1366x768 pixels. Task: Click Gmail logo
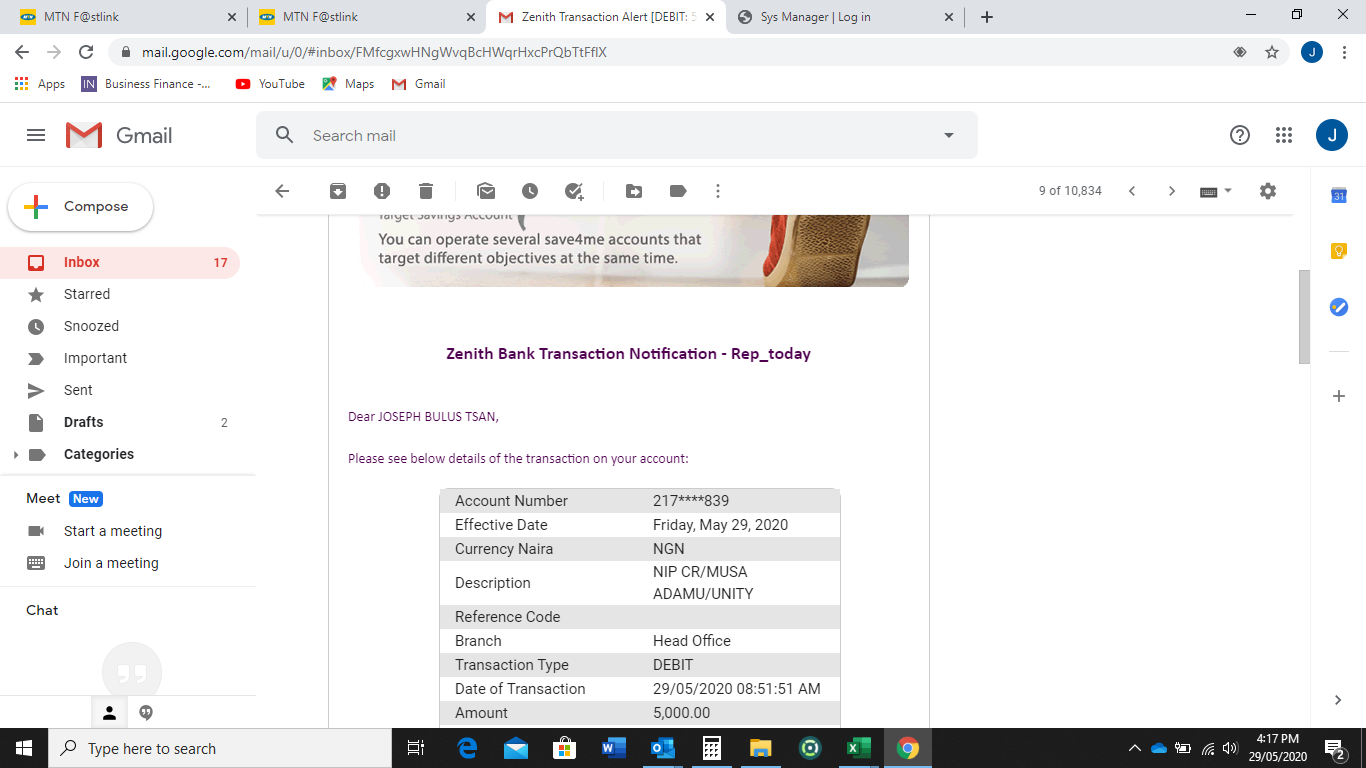point(119,135)
